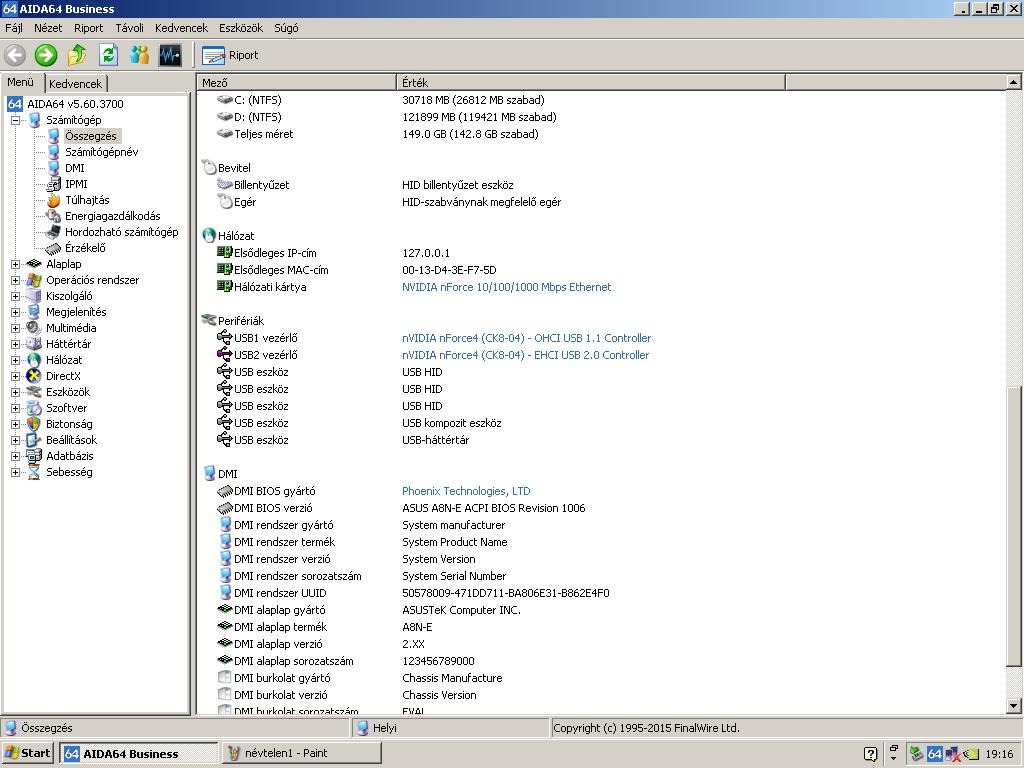
Task: Open the NVIDIA nForce Ethernet link
Action: point(506,287)
